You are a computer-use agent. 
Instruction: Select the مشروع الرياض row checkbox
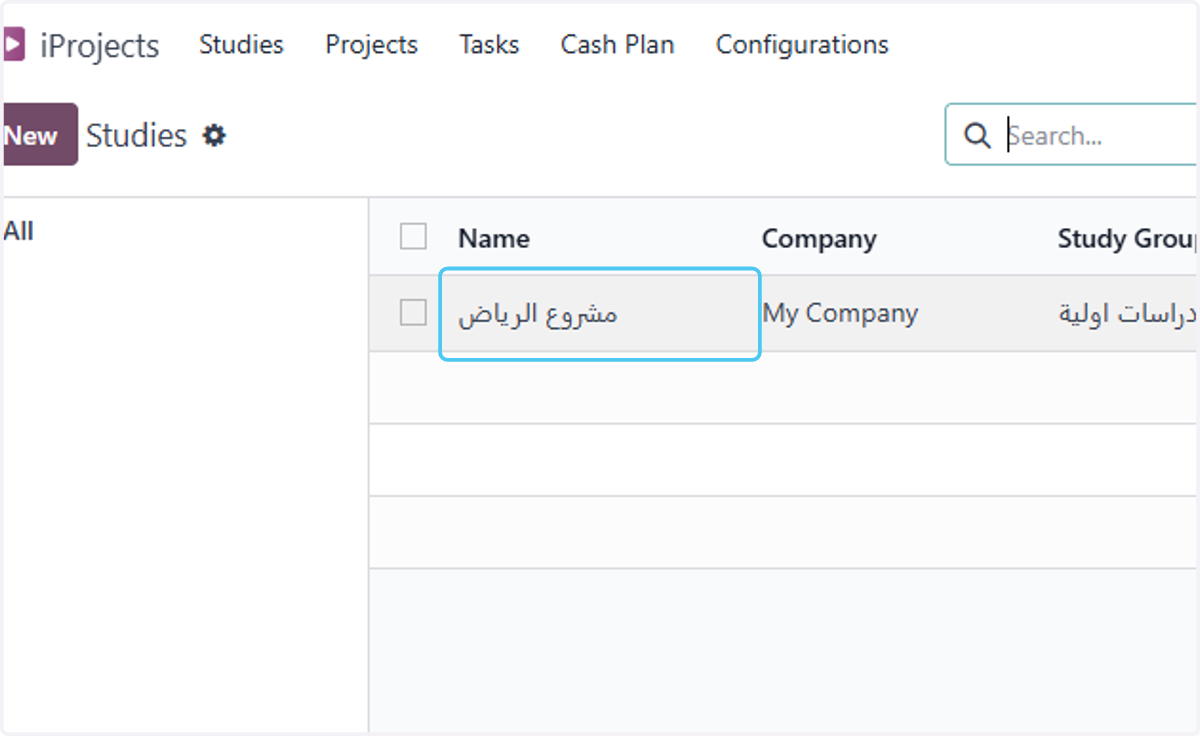(x=413, y=313)
